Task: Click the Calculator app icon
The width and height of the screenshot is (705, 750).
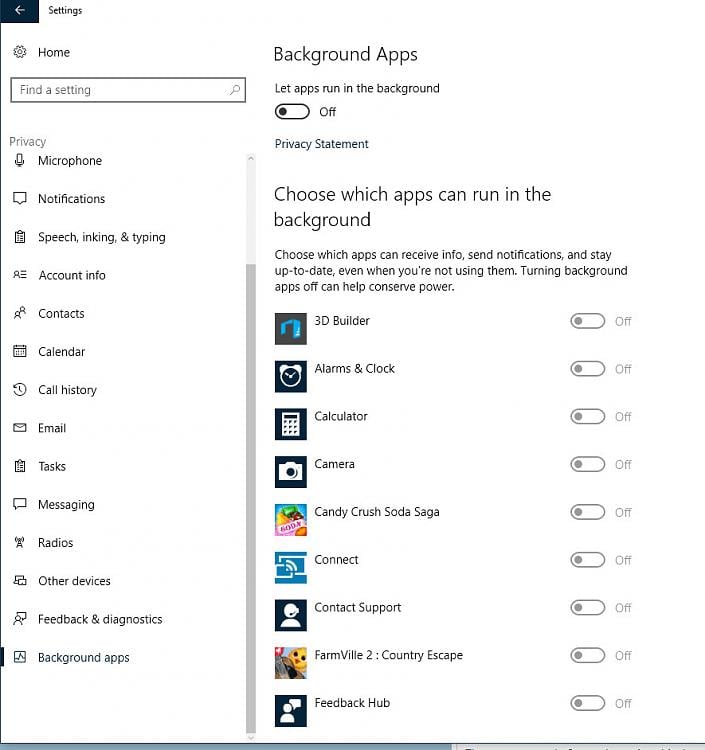Action: pos(290,424)
